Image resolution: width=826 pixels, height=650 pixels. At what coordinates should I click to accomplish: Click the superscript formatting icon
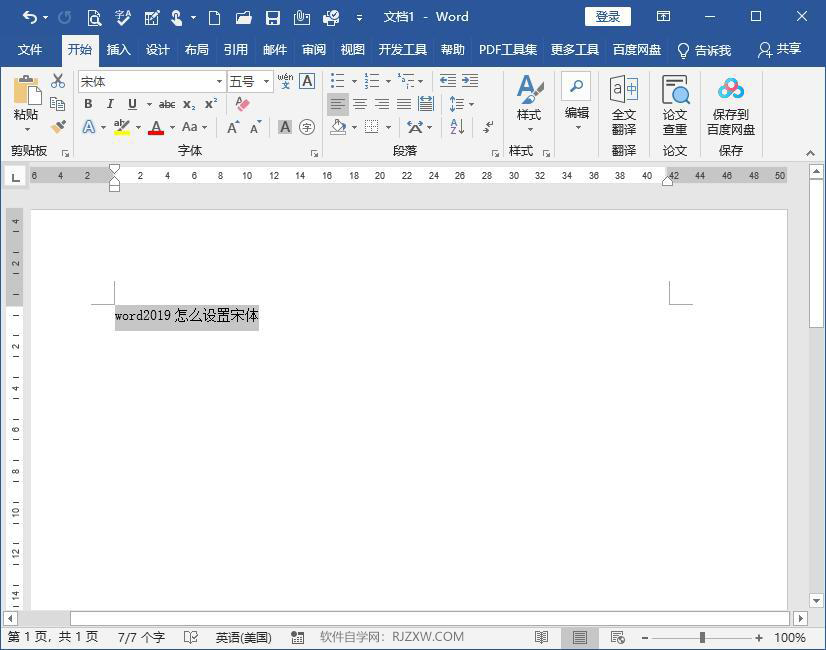pos(210,104)
